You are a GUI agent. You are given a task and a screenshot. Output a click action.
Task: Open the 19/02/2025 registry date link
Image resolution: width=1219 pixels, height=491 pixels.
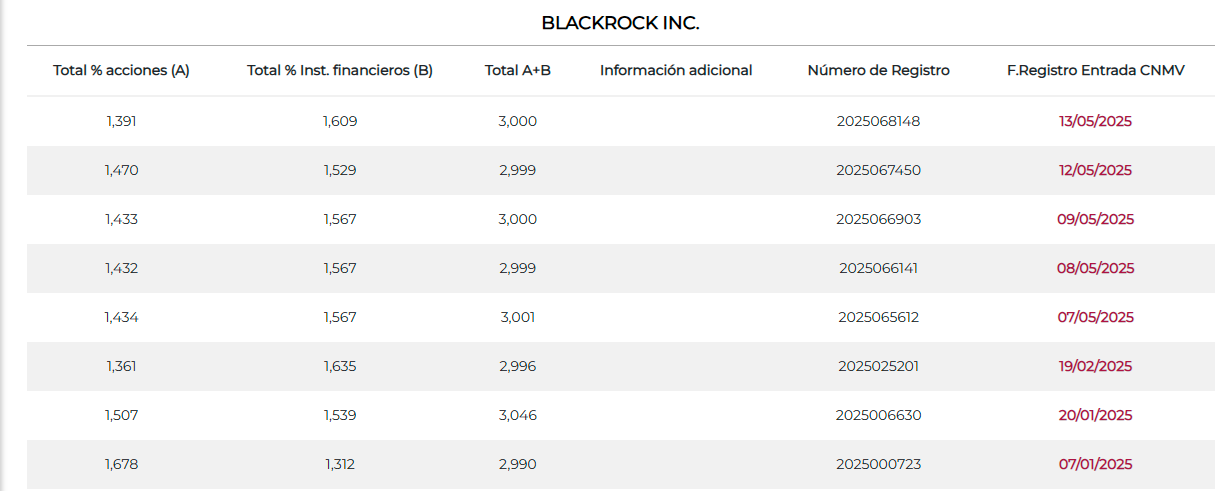click(x=1095, y=366)
